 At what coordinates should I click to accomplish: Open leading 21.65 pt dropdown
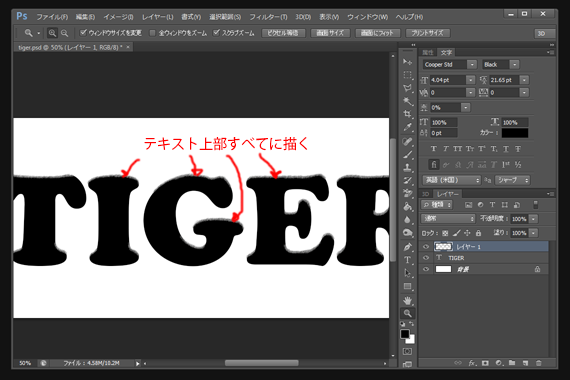click(524, 80)
